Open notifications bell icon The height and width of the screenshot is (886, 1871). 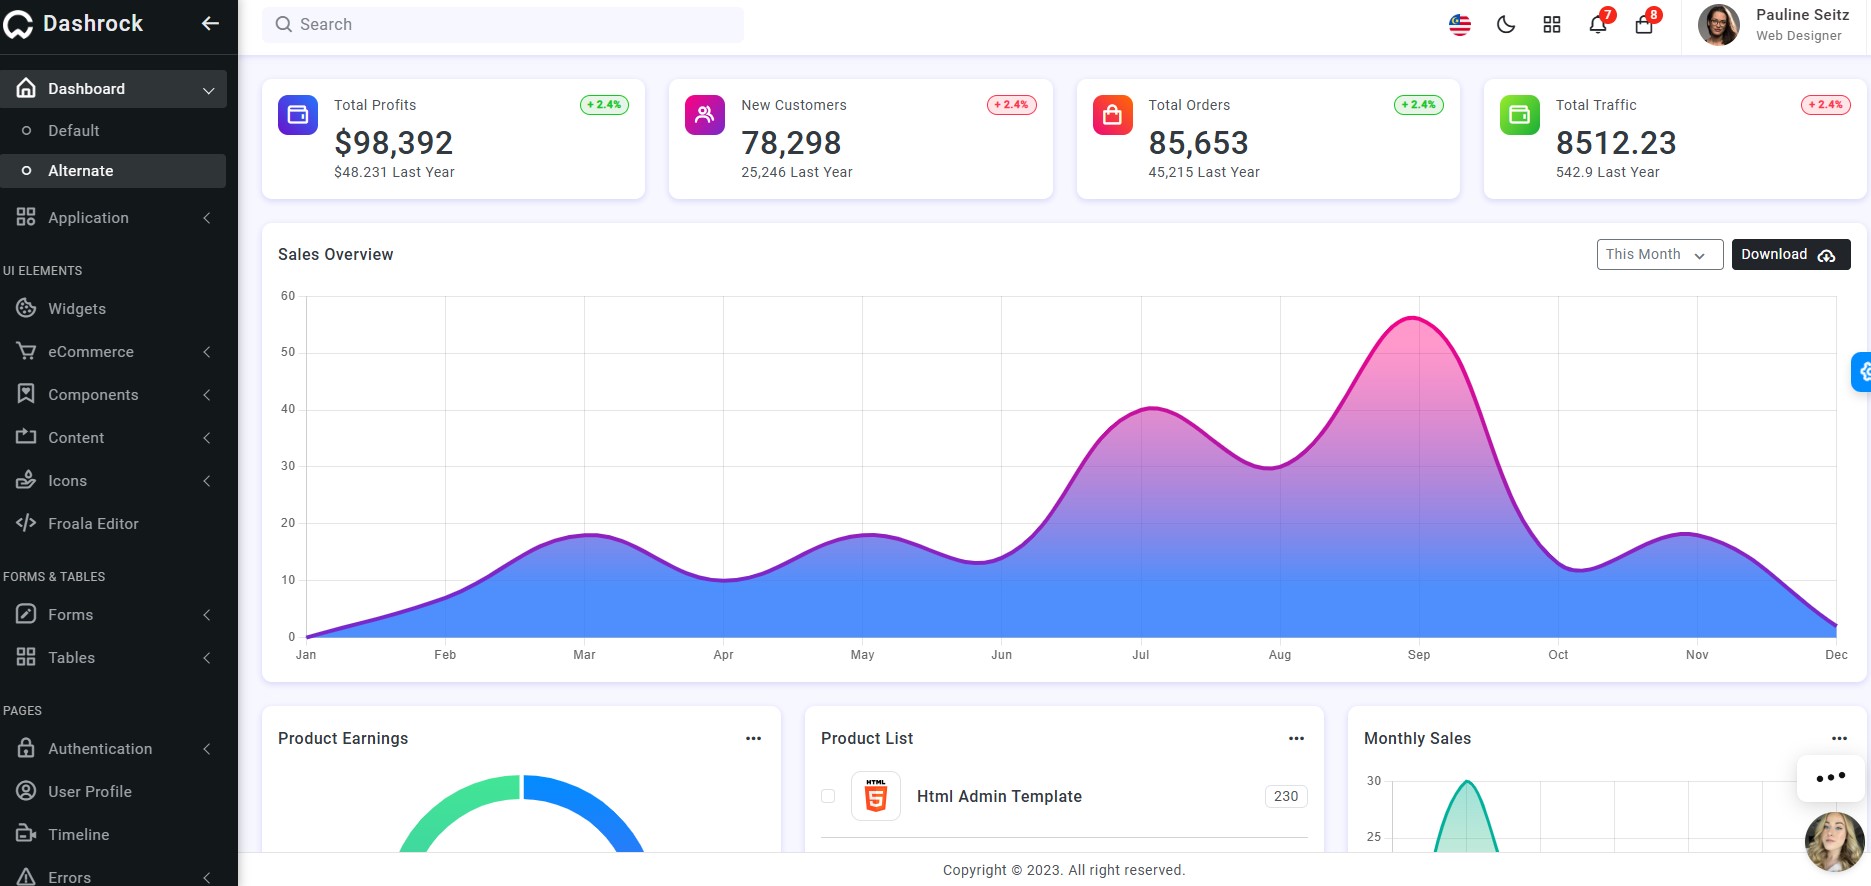(1598, 25)
